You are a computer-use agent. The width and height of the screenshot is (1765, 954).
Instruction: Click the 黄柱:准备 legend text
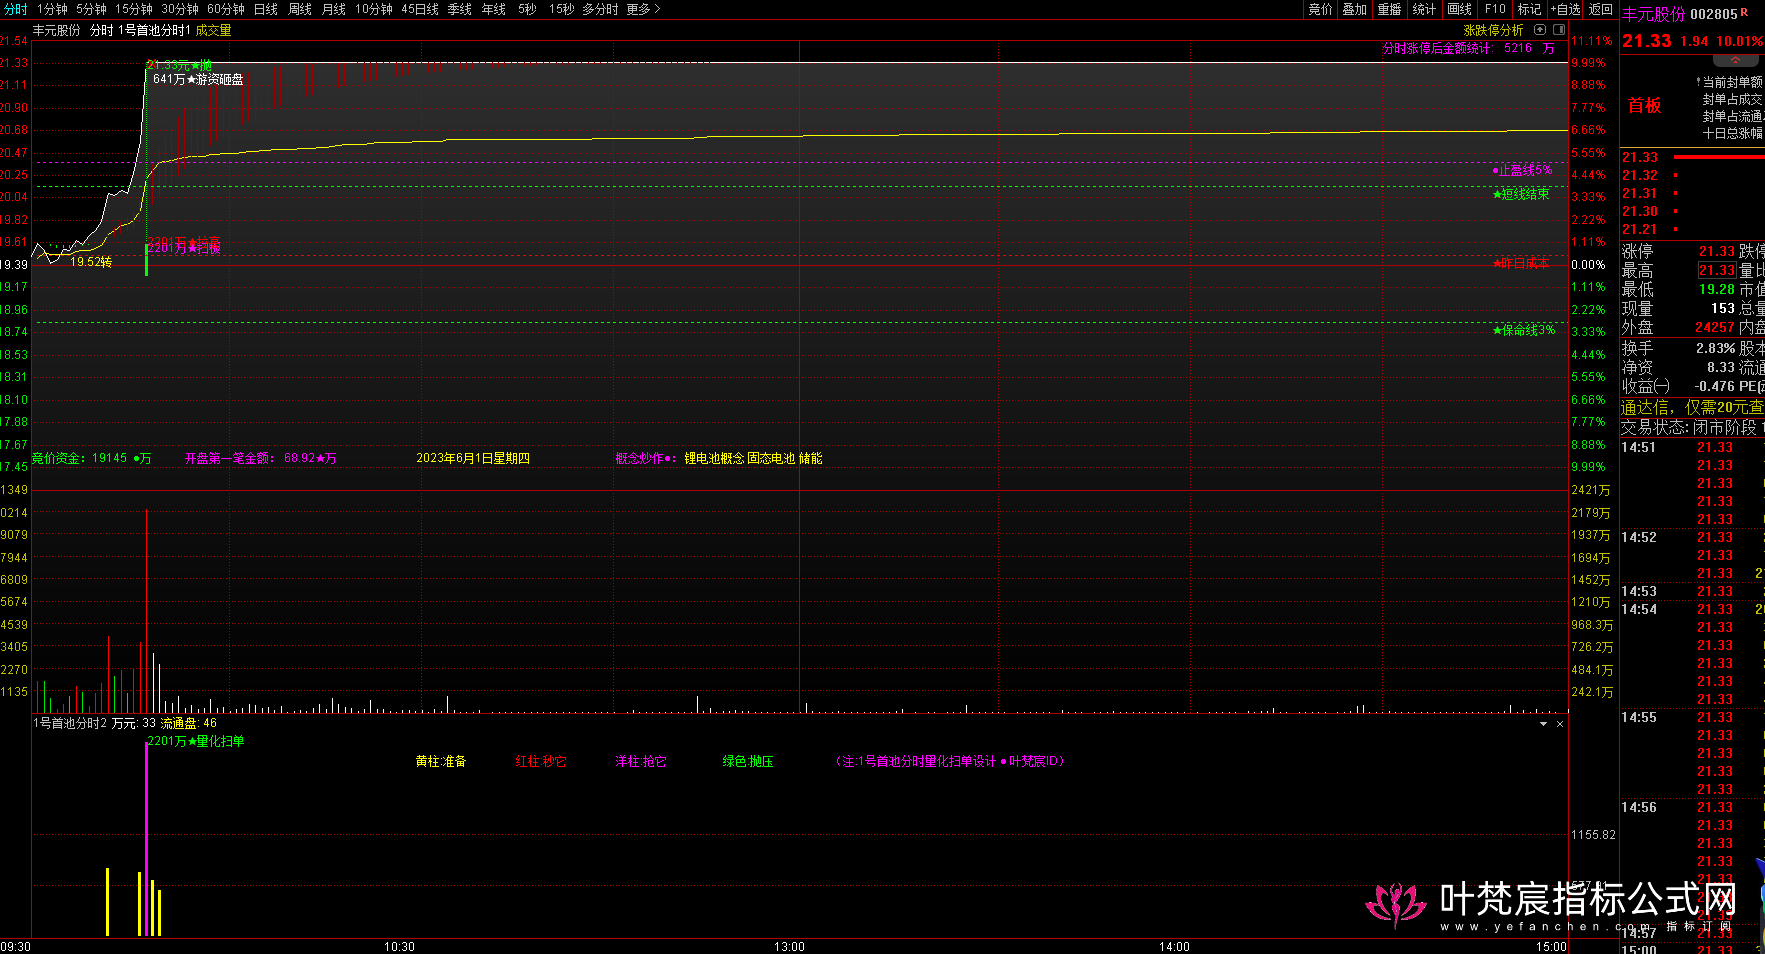441,761
